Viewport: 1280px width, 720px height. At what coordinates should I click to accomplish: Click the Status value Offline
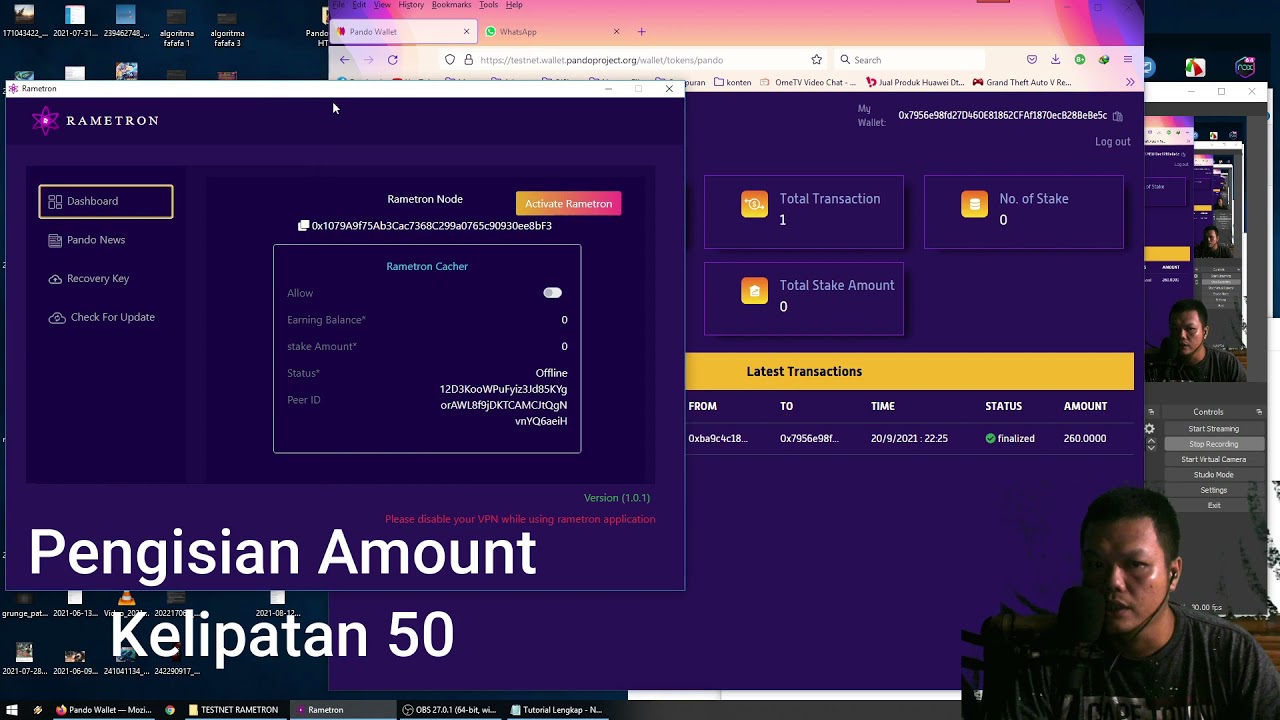pyautogui.click(x=551, y=373)
